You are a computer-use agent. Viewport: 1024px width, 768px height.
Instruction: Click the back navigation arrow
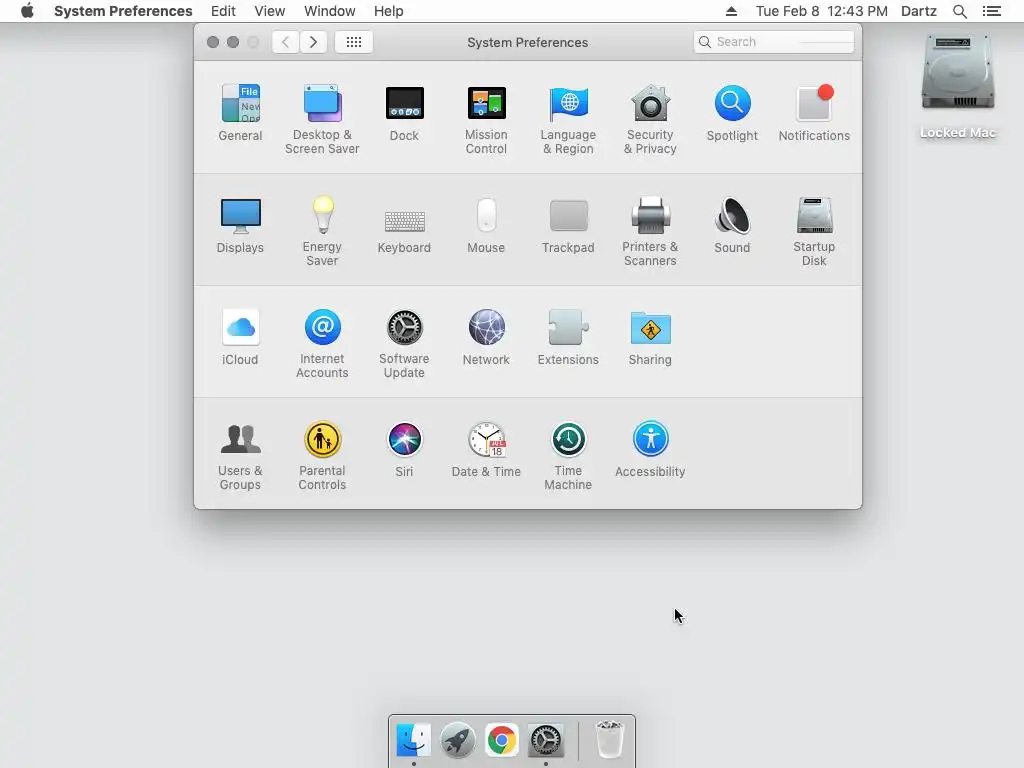click(285, 42)
